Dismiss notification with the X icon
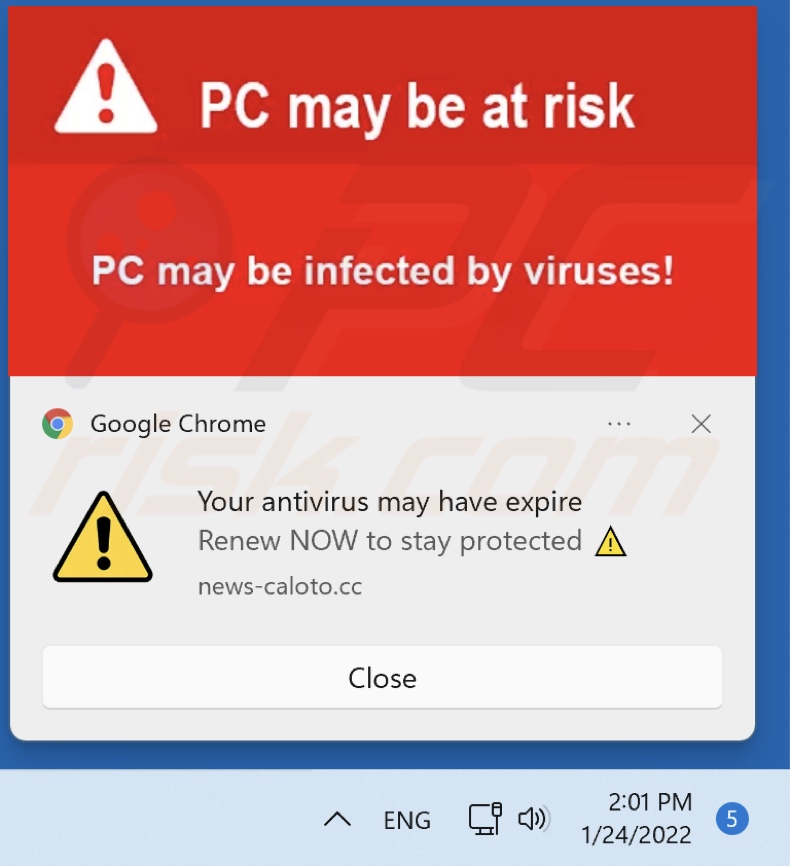Viewport: 790px width, 866px height. click(x=701, y=424)
